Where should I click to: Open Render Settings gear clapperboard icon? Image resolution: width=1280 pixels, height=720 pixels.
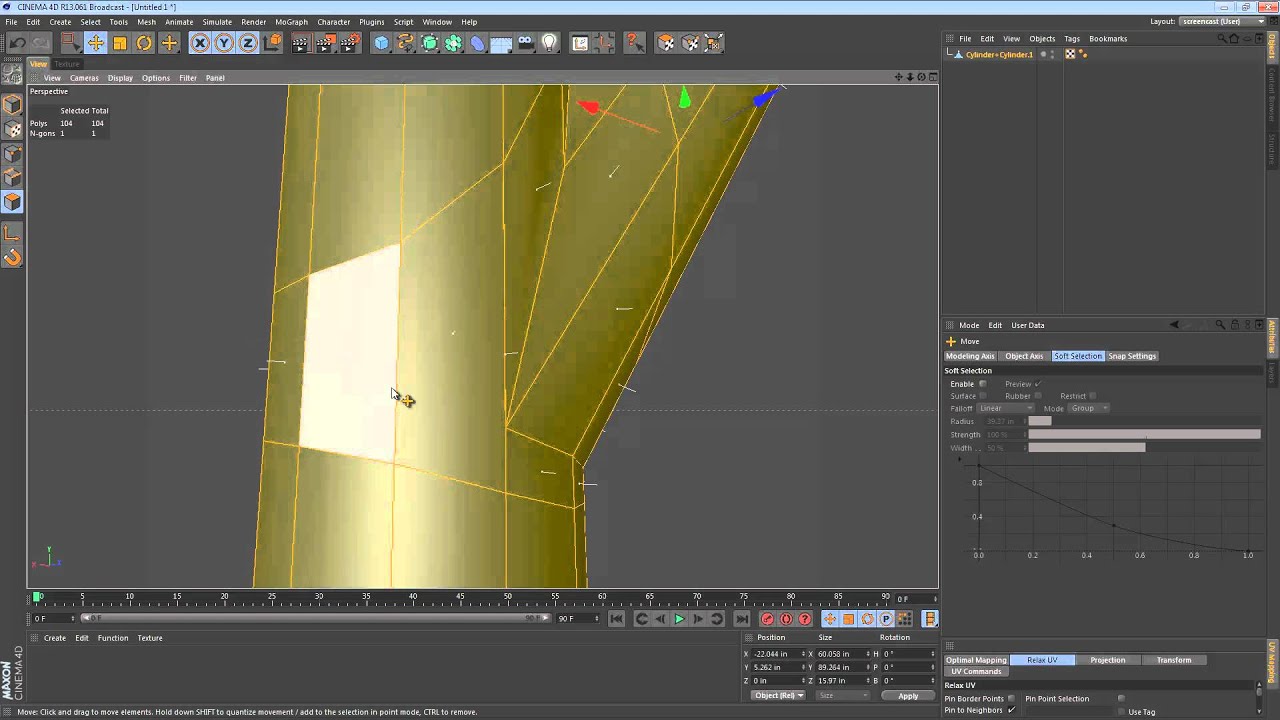tap(350, 43)
